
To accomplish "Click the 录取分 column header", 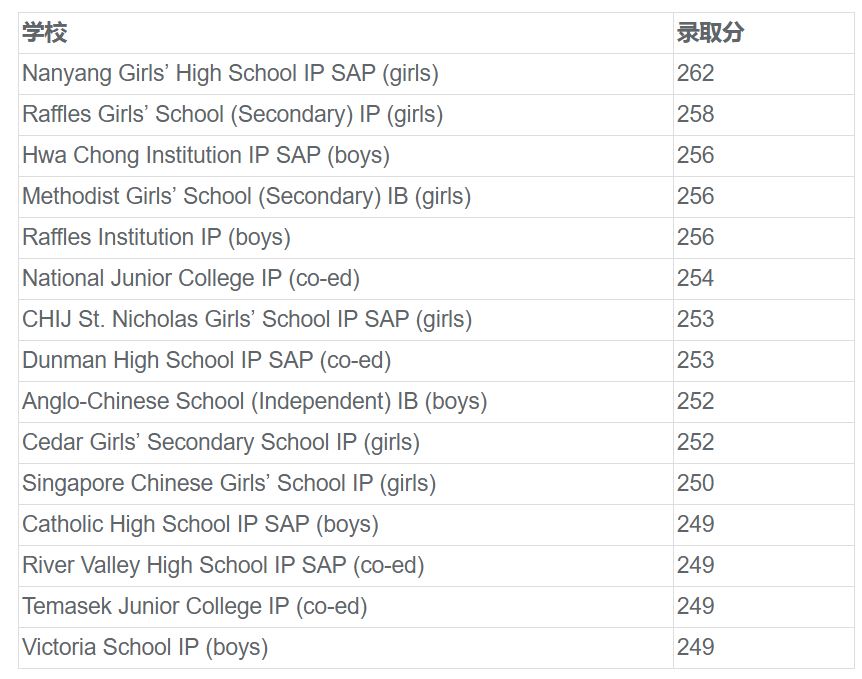I will 710,33.
